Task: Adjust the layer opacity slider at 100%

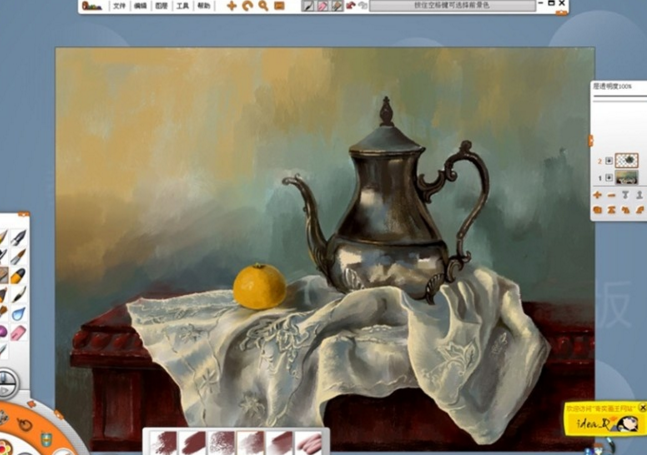Action: click(620, 98)
